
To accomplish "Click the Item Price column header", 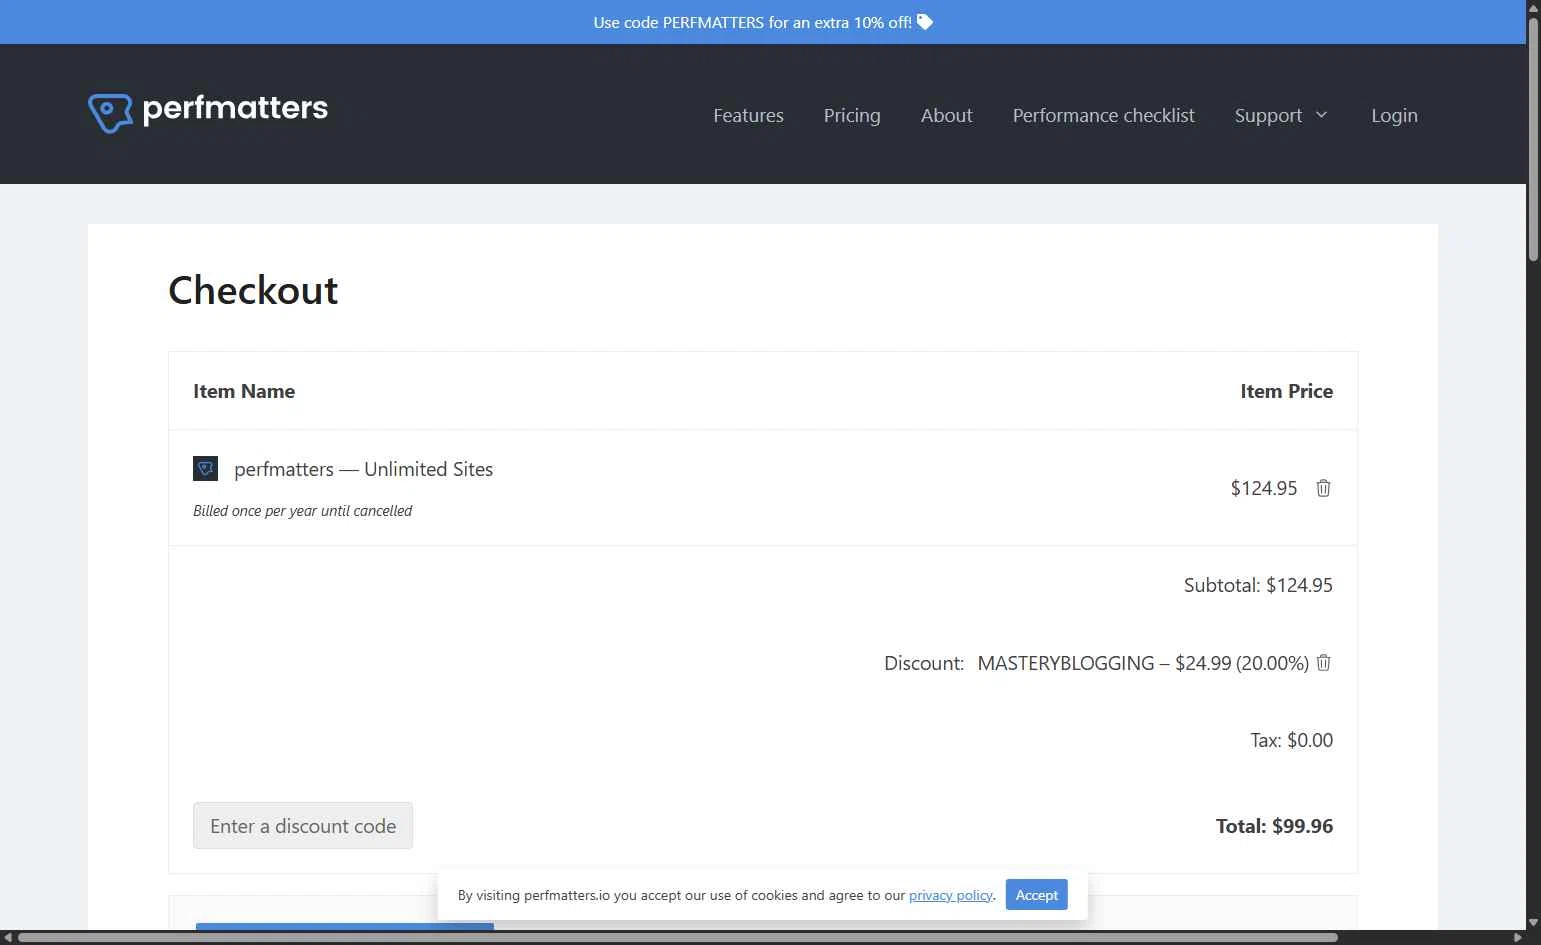I will [1286, 391].
